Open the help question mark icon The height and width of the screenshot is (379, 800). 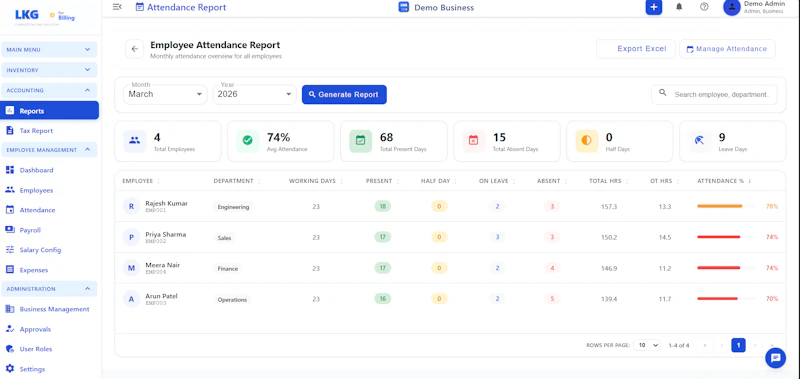(x=704, y=7)
